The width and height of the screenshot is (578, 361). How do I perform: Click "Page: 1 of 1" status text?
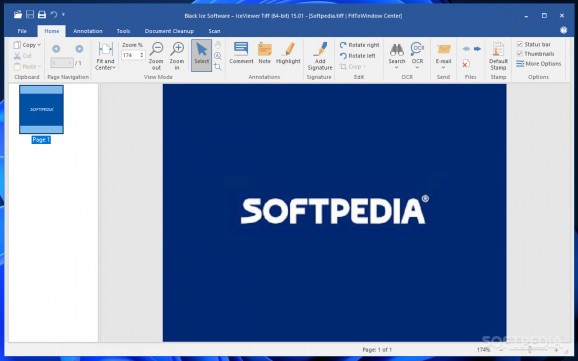[377, 349]
